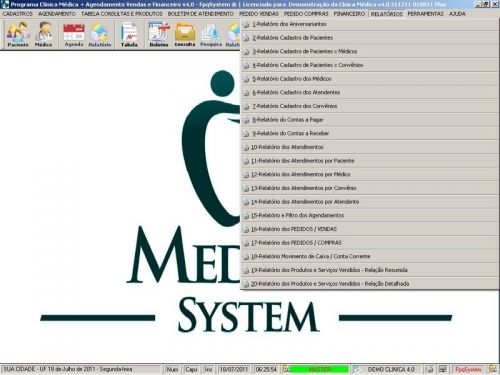The width and height of the screenshot is (500, 375).
Task: Open the Tabela toolbar icon
Action: pos(129,34)
